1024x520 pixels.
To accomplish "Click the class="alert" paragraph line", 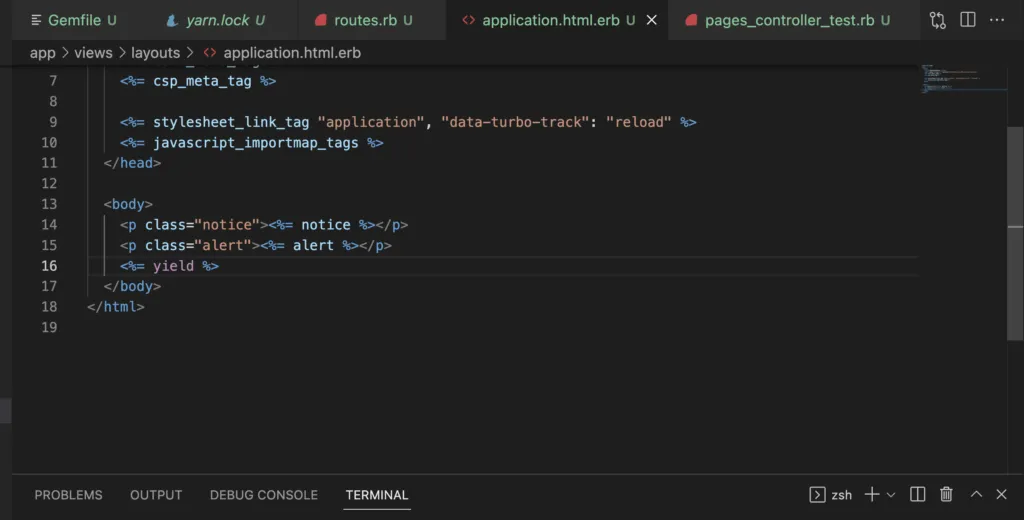I will click(x=256, y=246).
